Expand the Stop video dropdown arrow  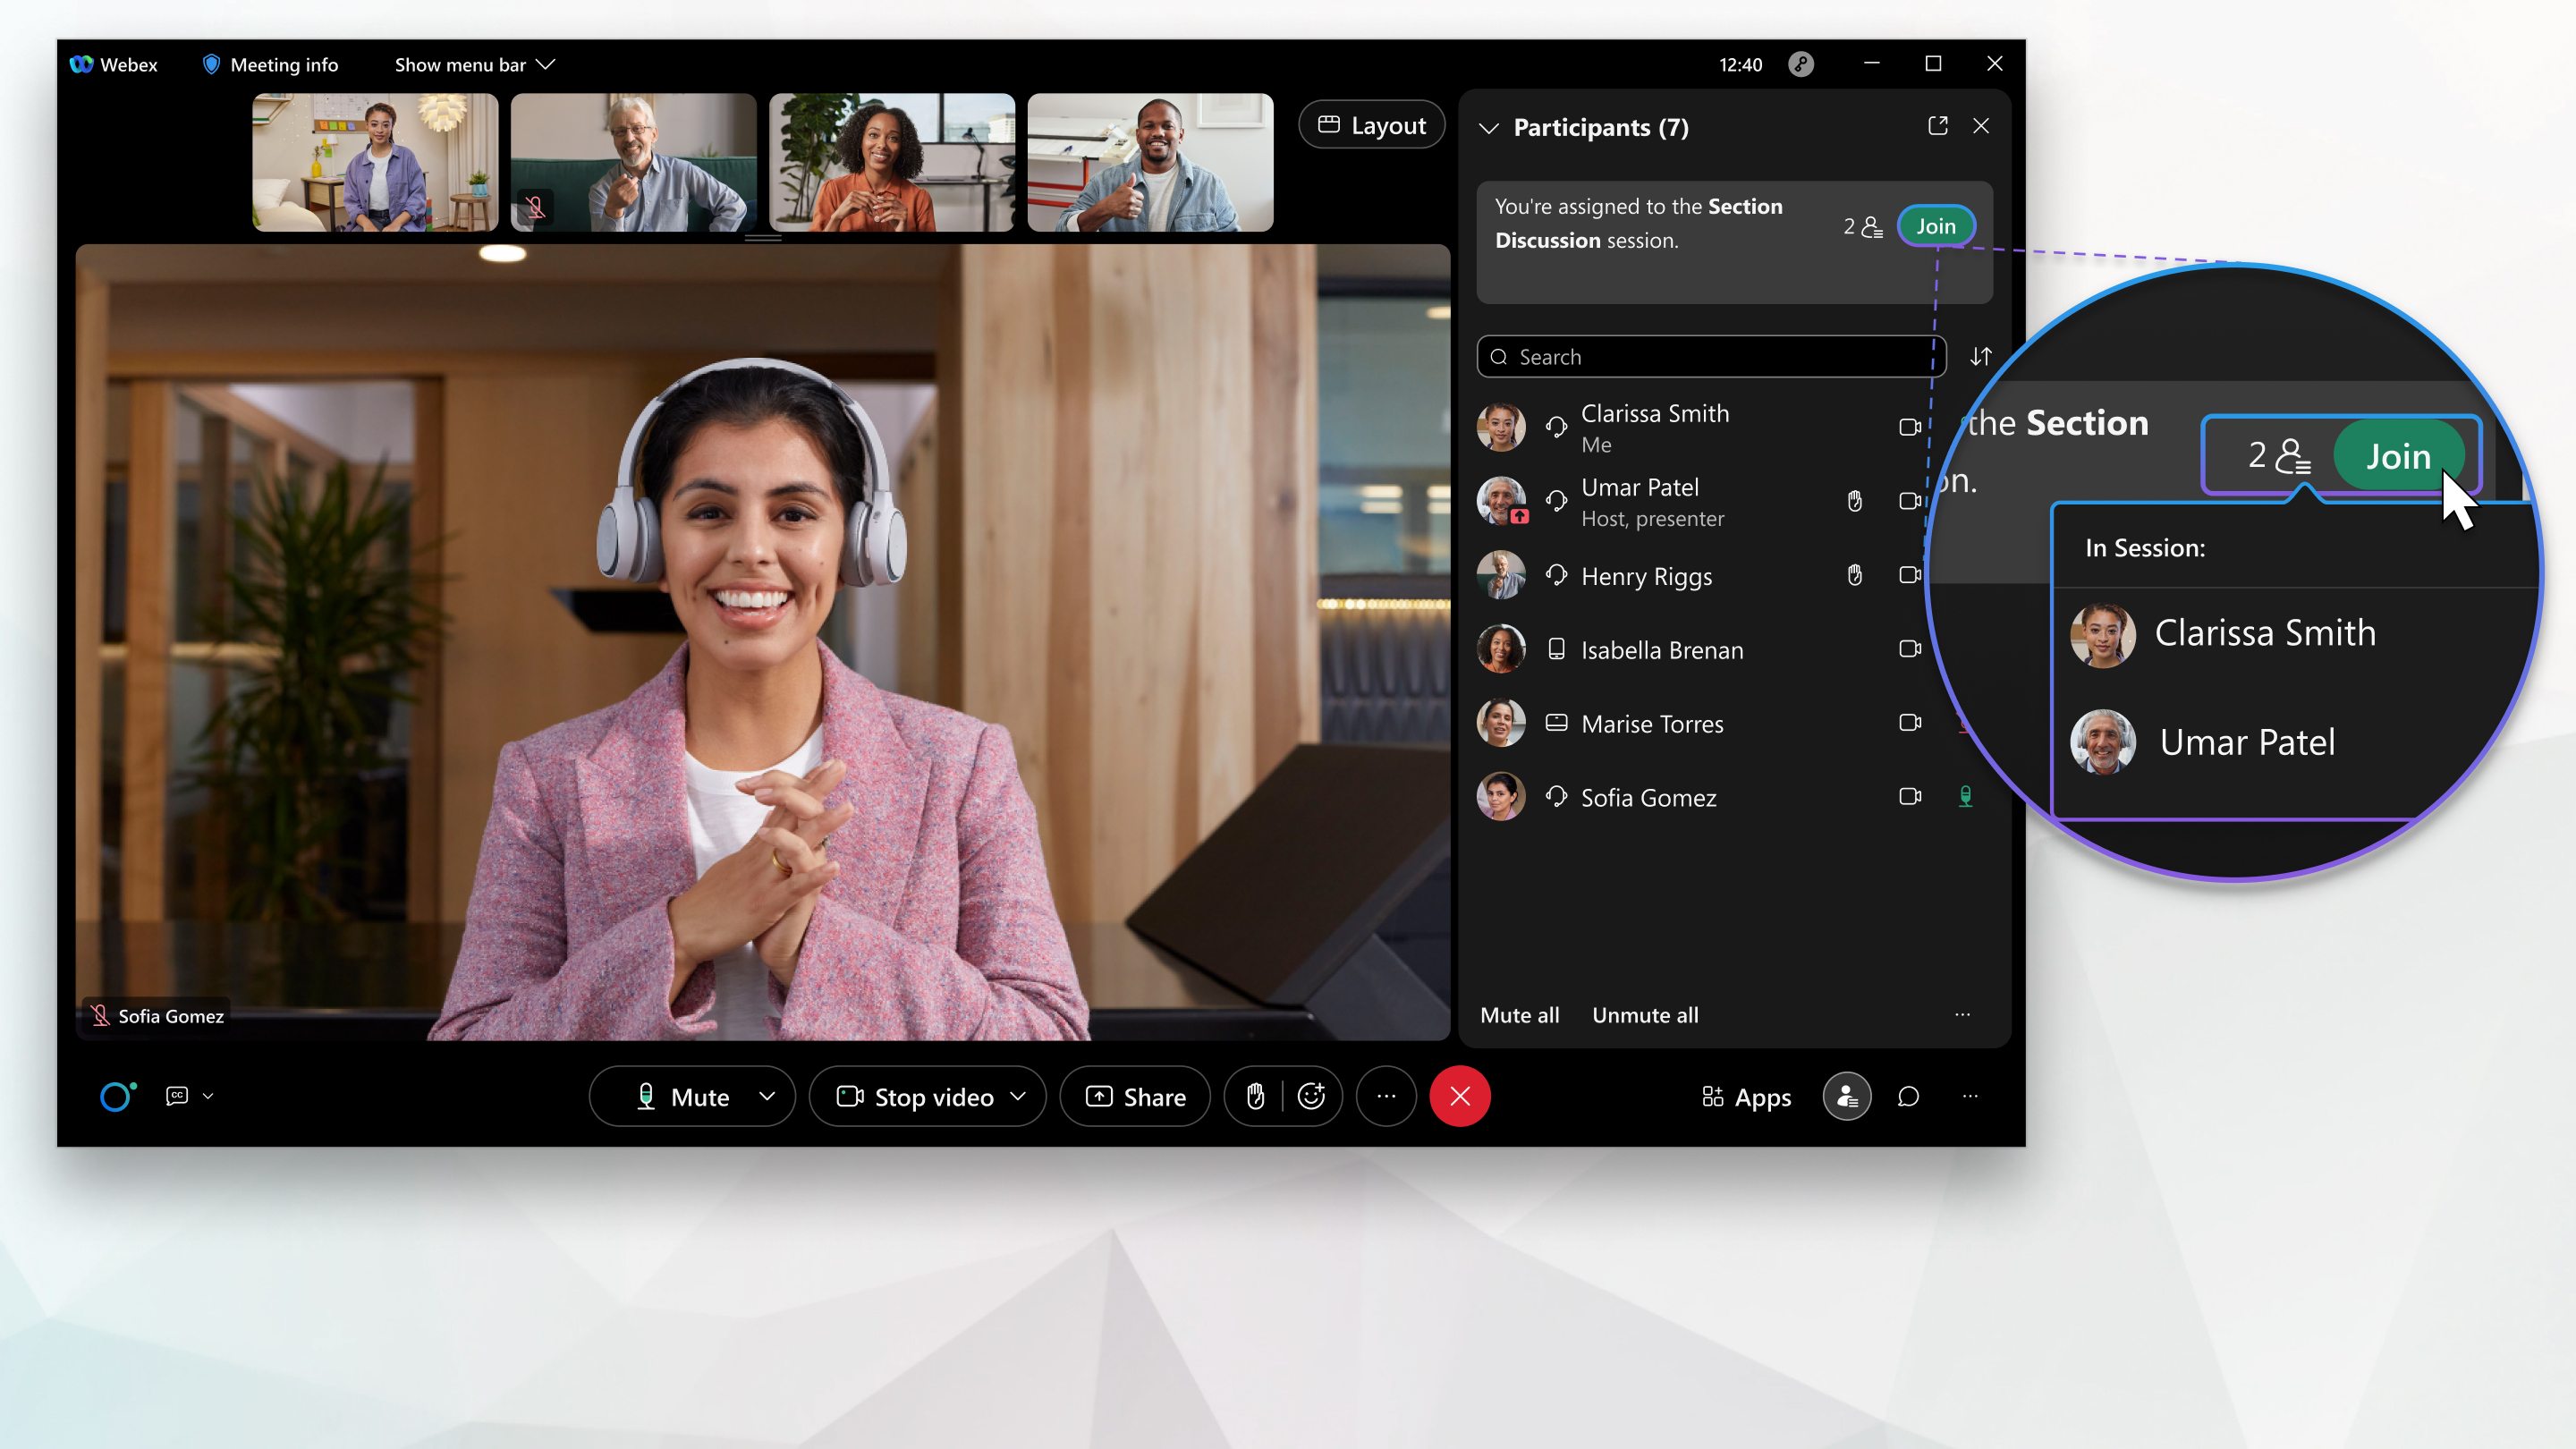tap(1017, 1097)
